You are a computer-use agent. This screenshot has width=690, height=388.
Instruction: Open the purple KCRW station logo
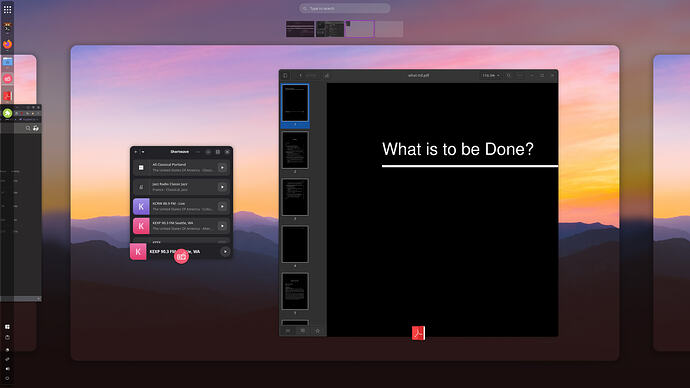(x=141, y=206)
